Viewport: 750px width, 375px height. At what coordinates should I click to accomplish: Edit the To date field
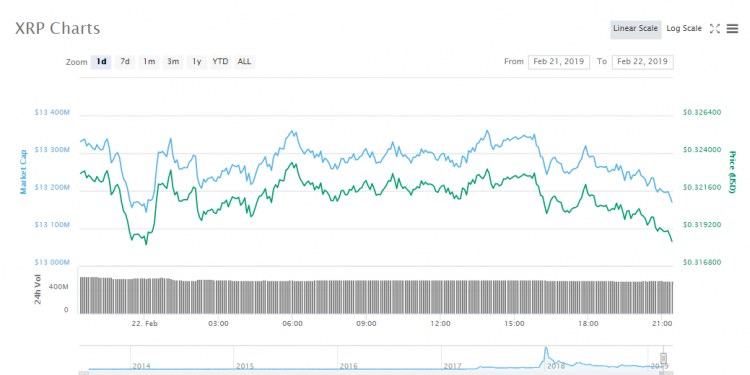[642, 62]
